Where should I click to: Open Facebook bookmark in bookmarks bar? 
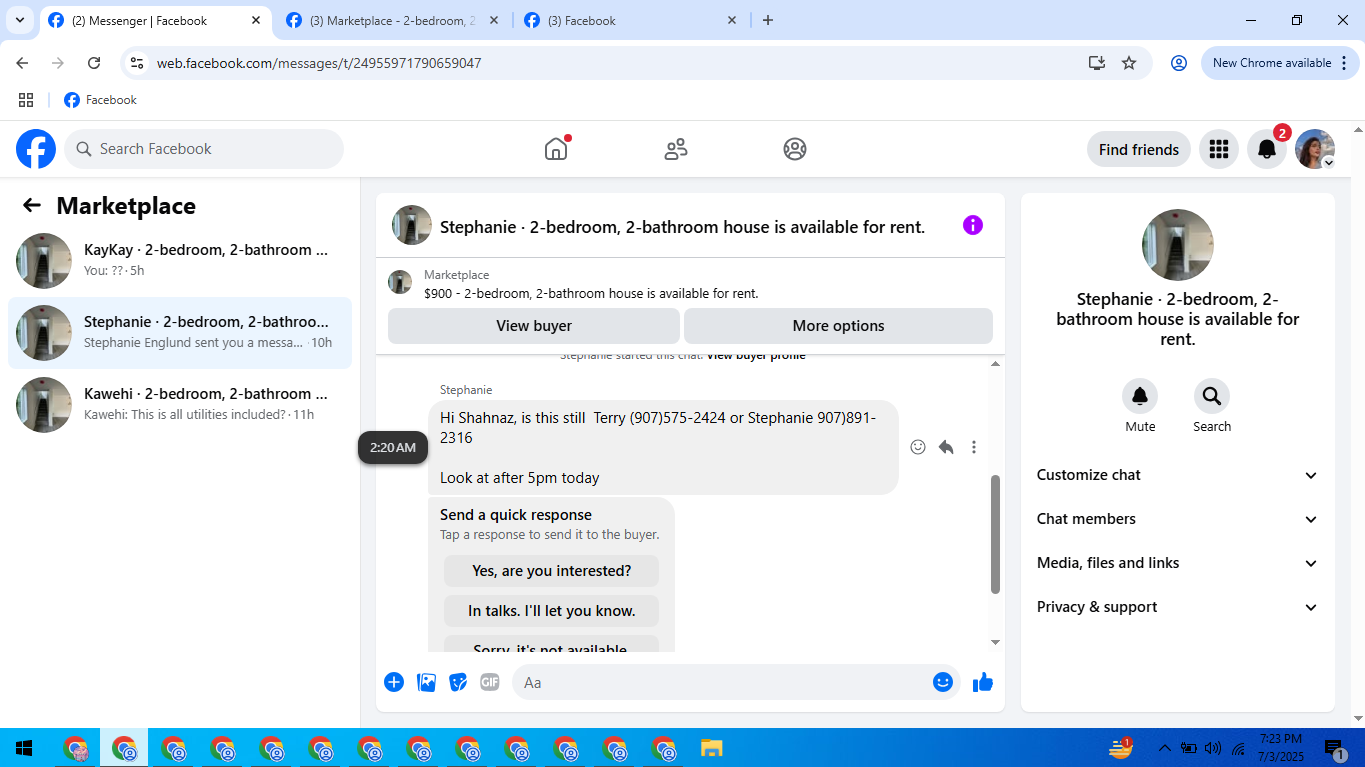point(100,100)
